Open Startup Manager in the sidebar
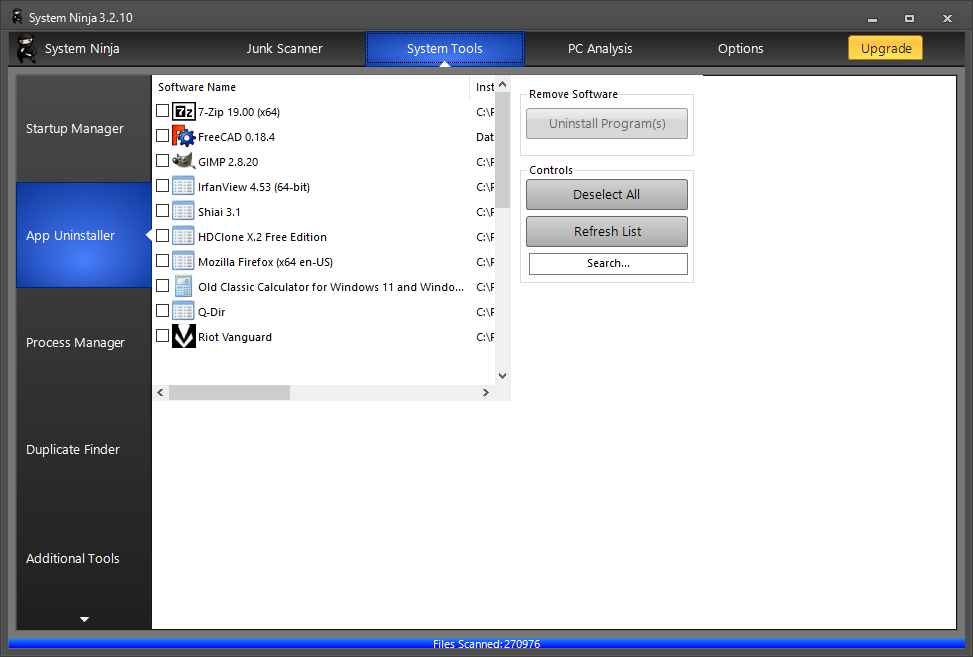Image resolution: width=973 pixels, height=657 pixels. click(x=84, y=128)
